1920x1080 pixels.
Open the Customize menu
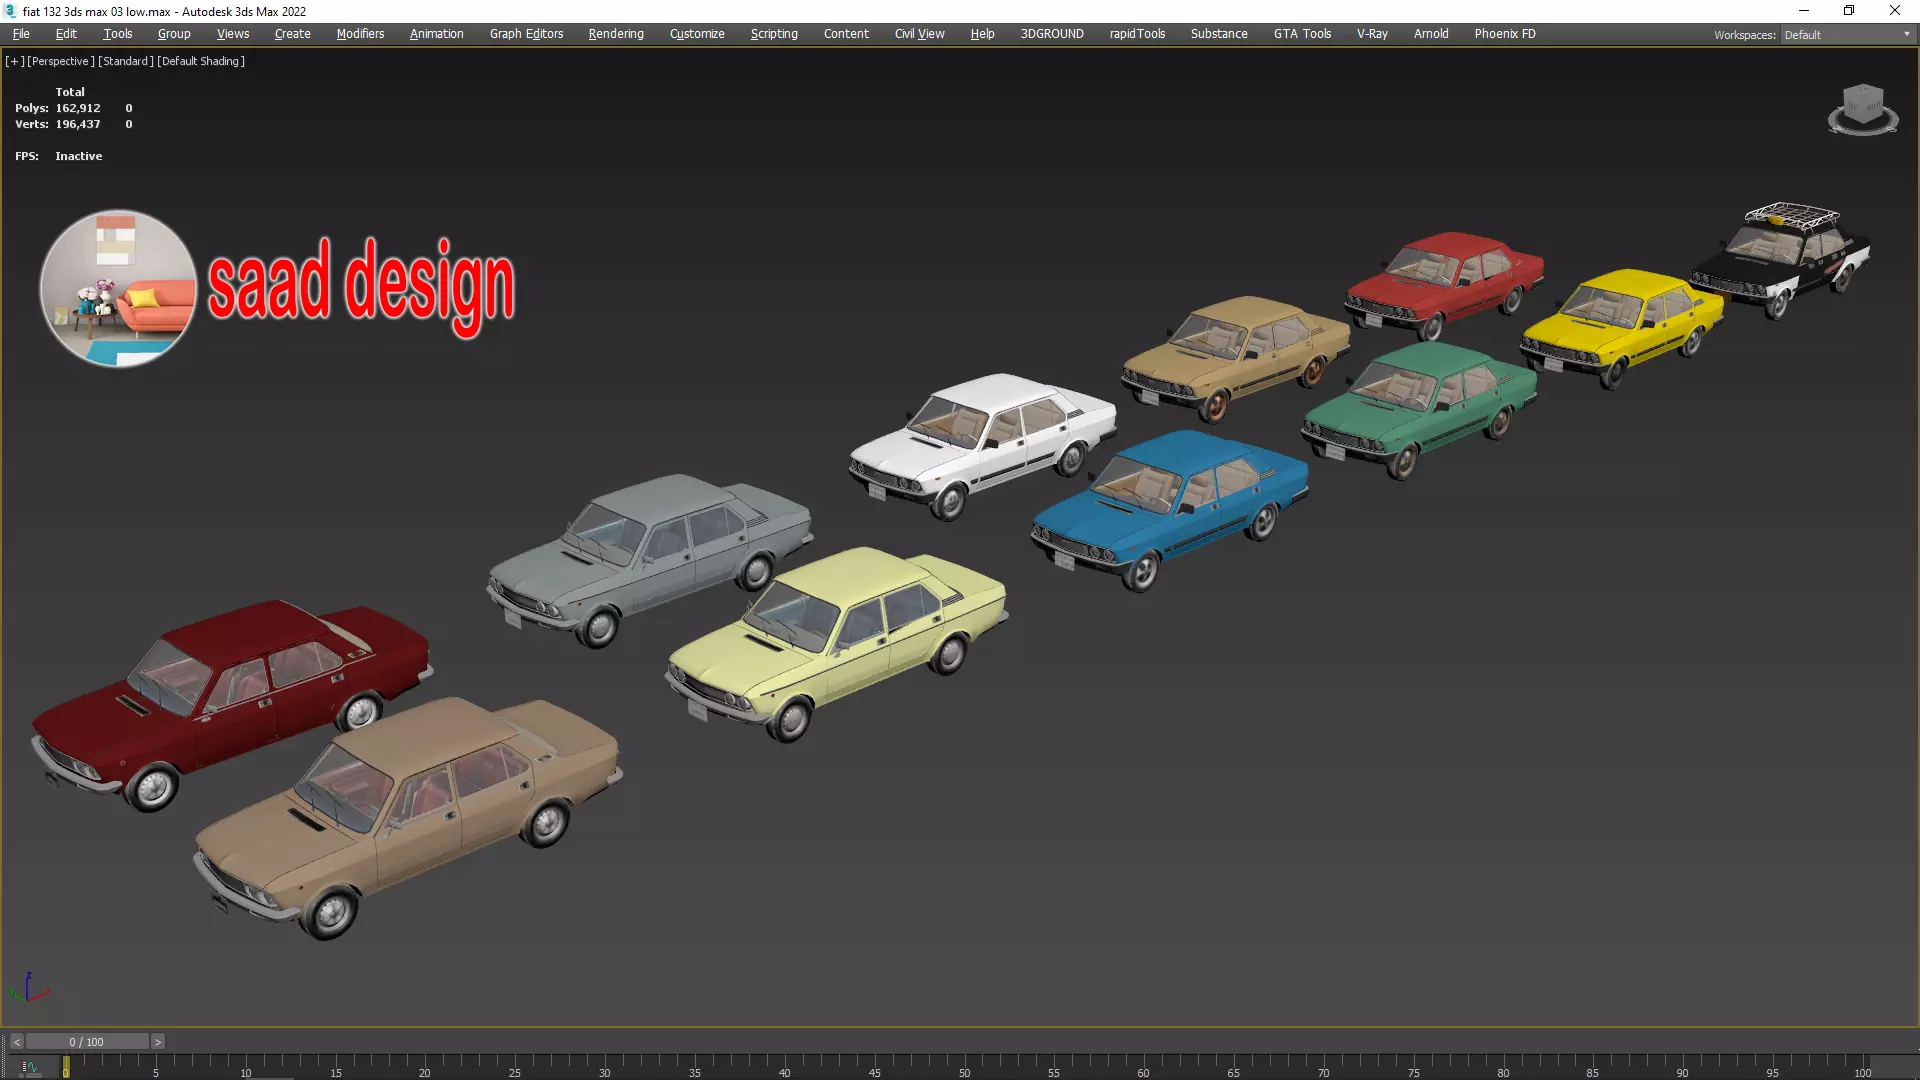pyautogui.click(x=697, y=33)
